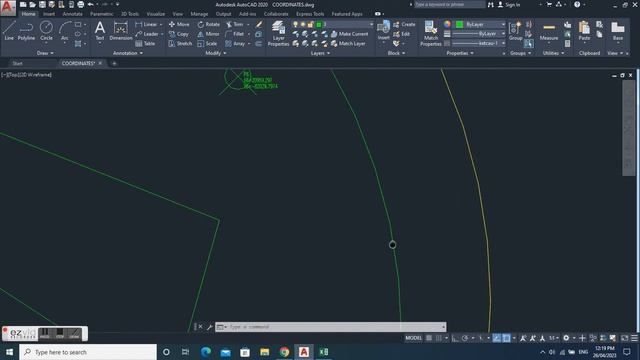Select the Line tool
The width and height of the screenshot is (640, 360).
9,31
